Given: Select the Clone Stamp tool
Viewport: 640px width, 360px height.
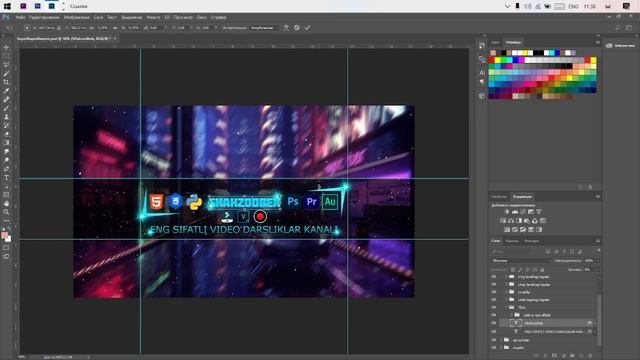Looking at the screenshot, I should (6, 117).
